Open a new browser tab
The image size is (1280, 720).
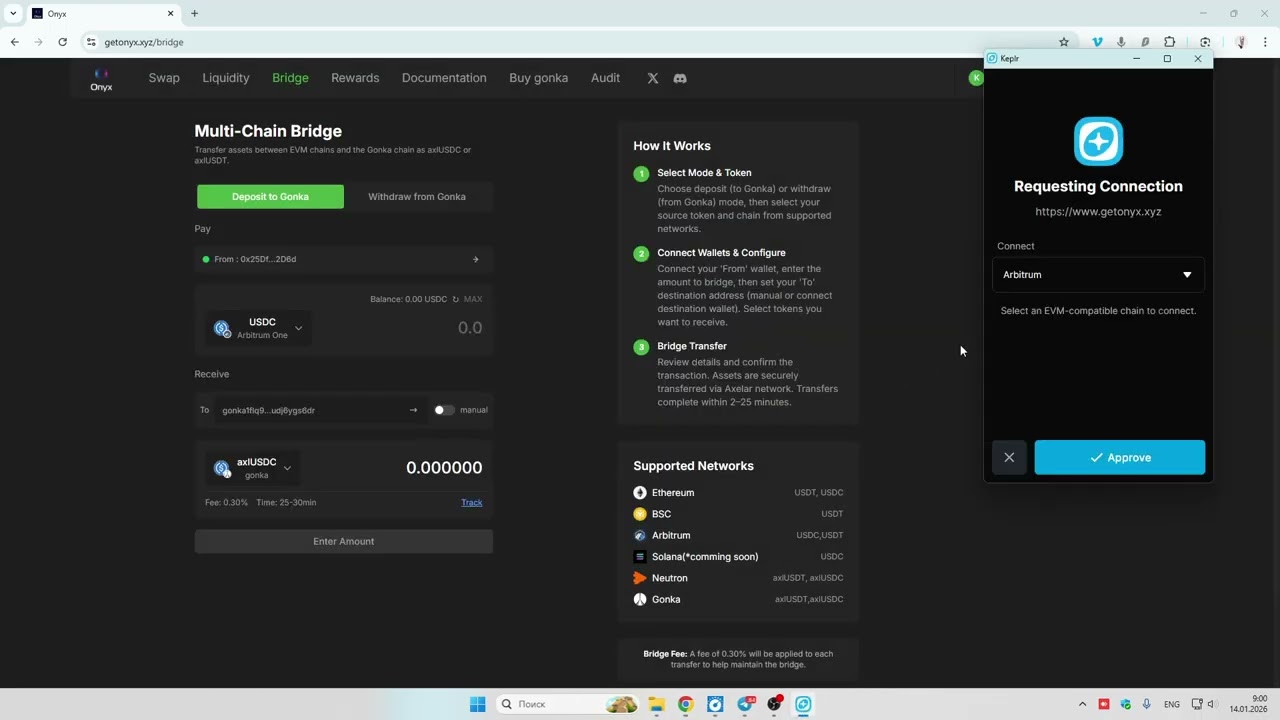[194, 14]
